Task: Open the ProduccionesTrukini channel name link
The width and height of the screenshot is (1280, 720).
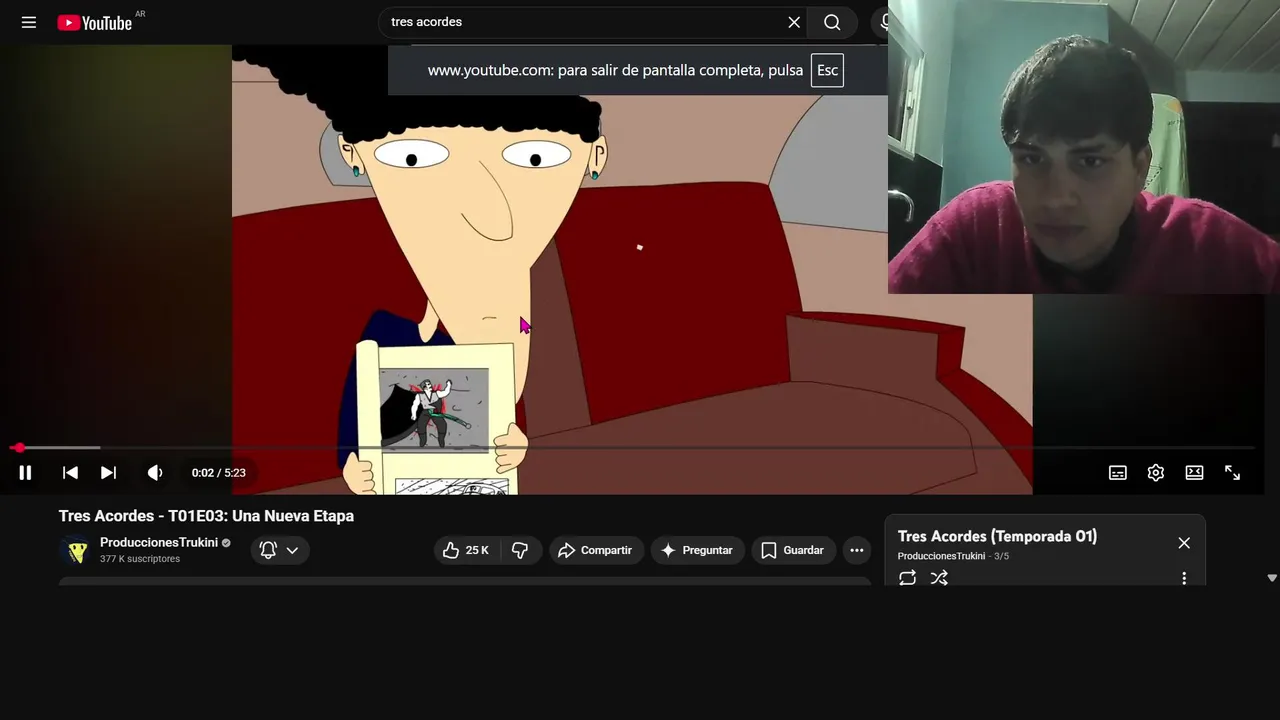Action: point(159,543)
